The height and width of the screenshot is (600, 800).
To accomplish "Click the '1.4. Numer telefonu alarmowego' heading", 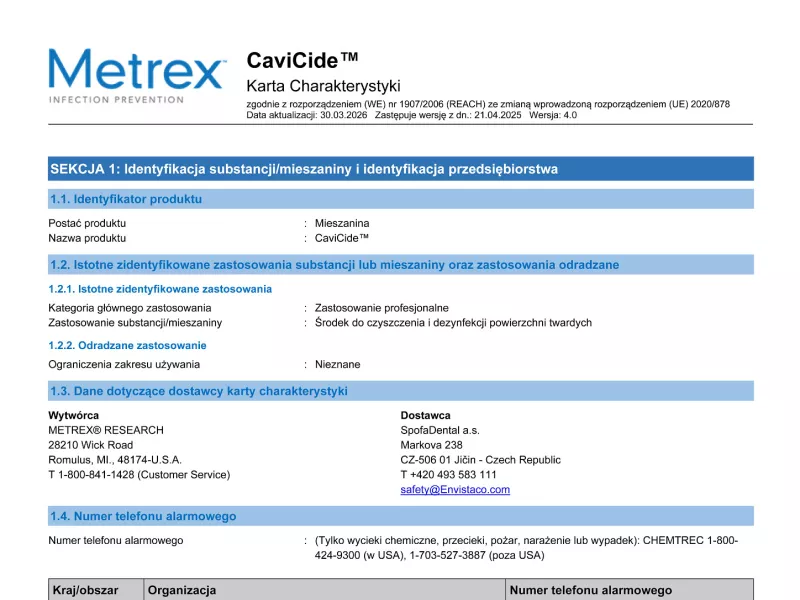I will [401, 516].
